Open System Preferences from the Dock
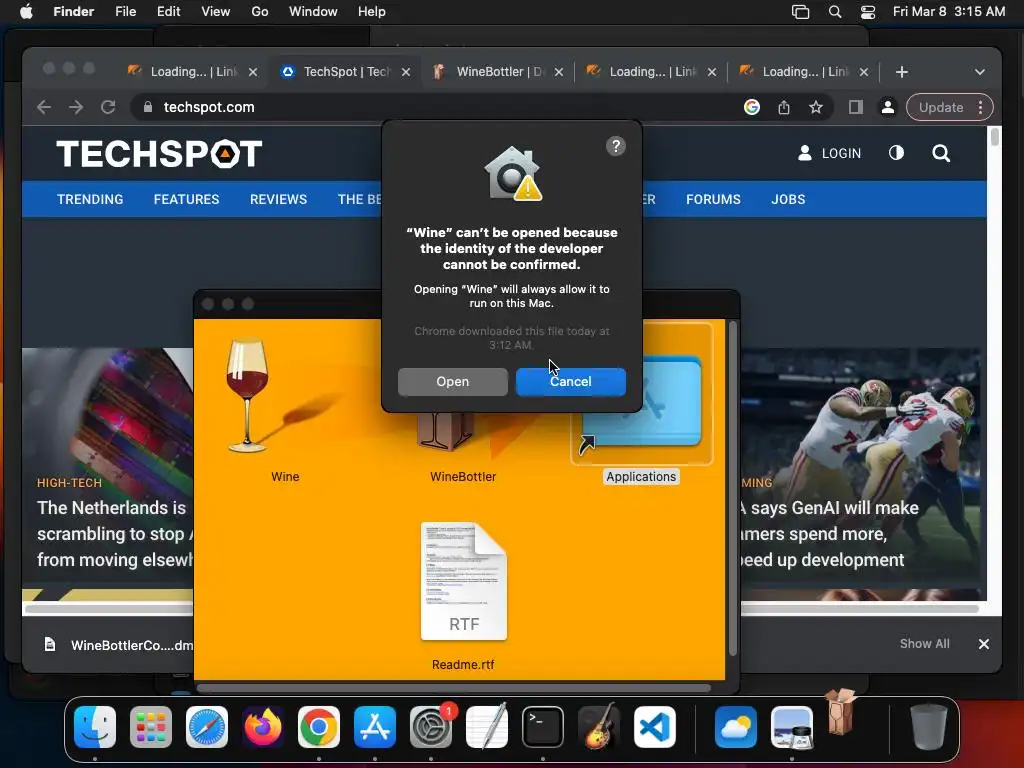1024x768 pixels. [x=431, y=727]
